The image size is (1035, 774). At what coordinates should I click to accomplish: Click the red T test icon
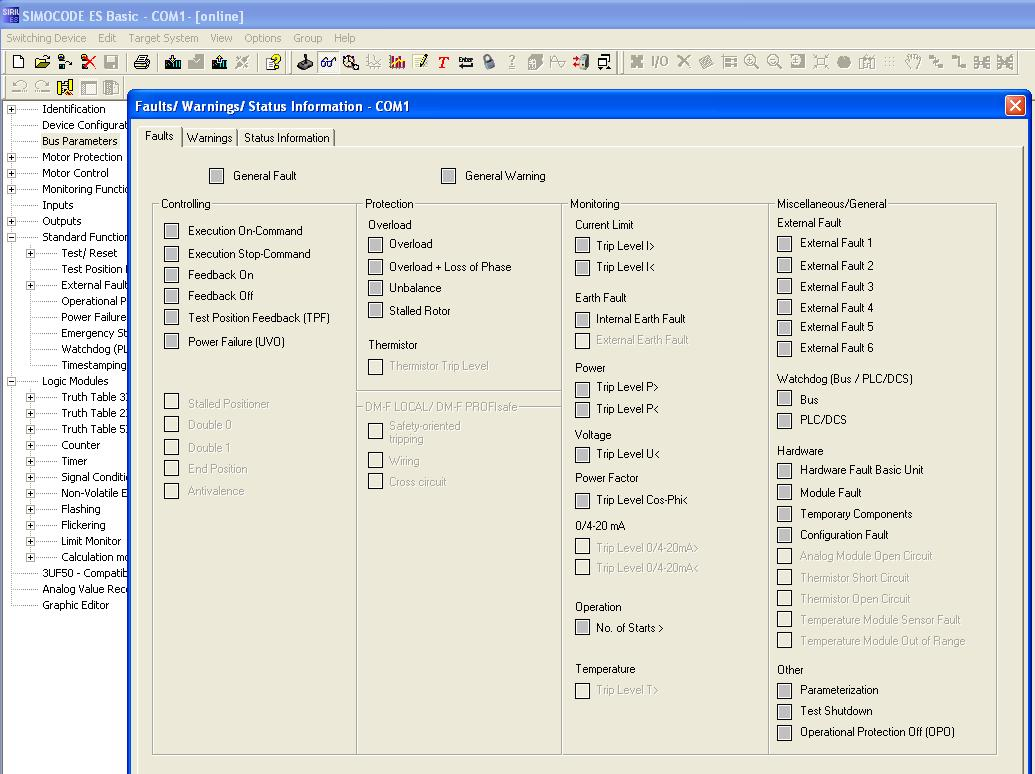click(443, 62)
